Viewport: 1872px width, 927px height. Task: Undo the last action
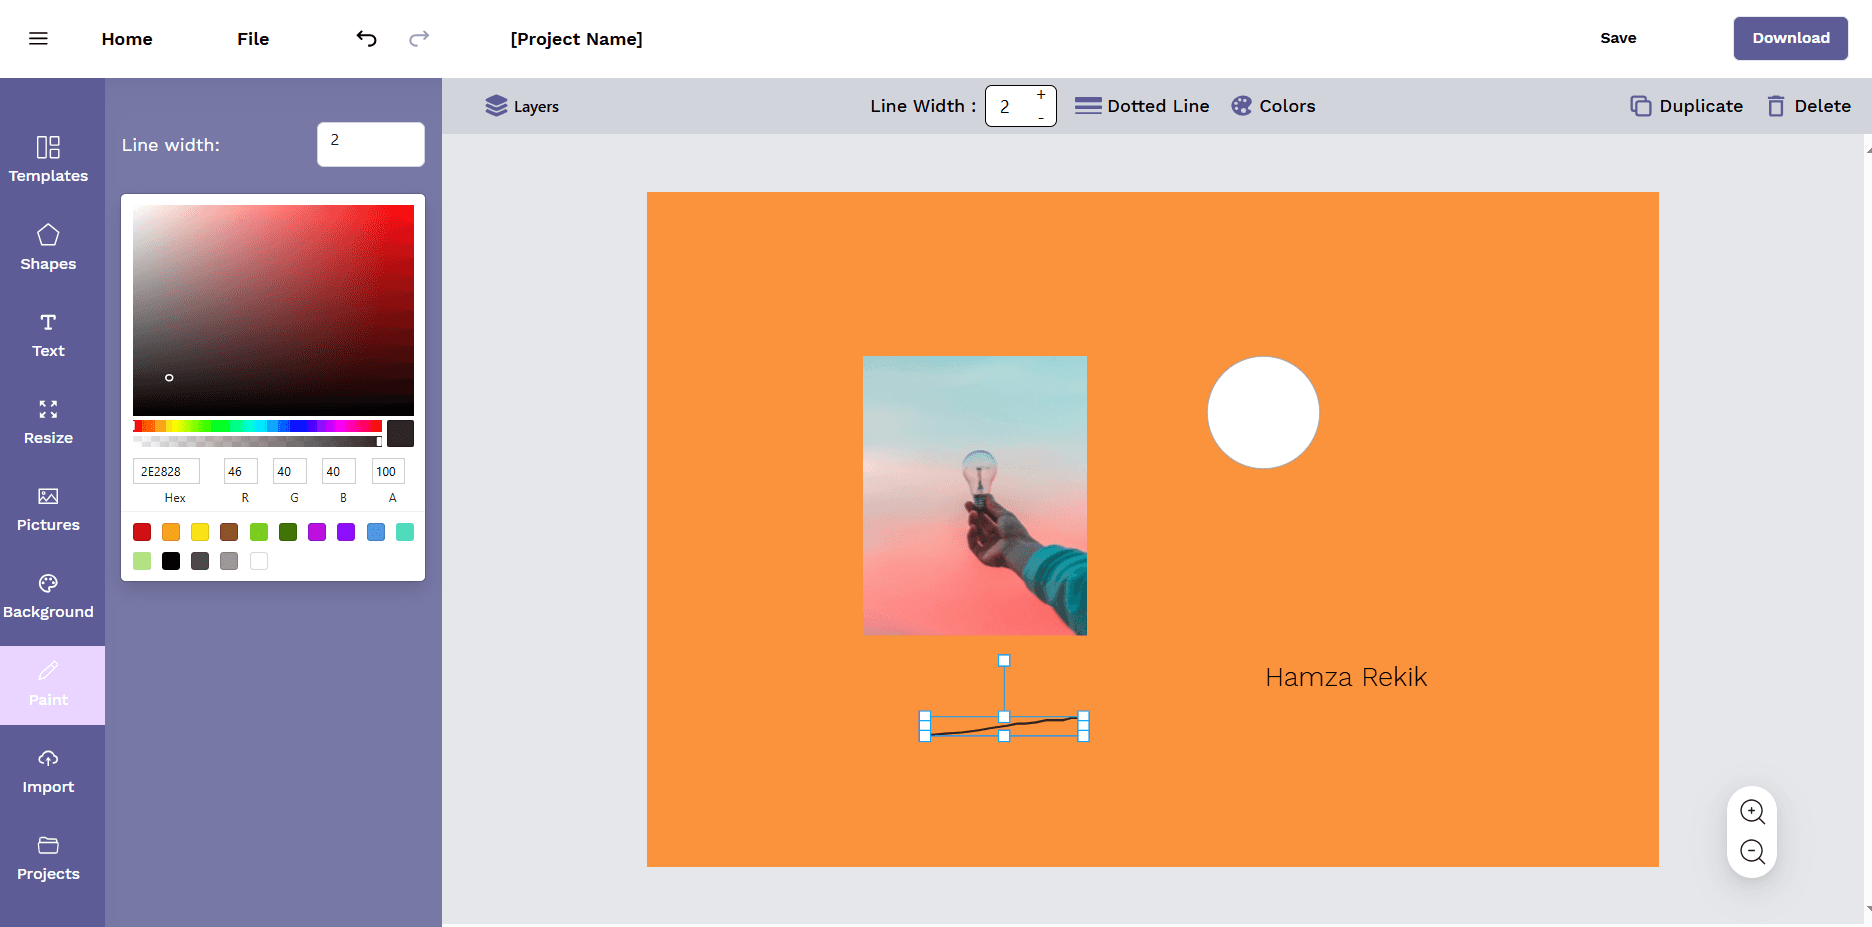[x=367, y=38]
